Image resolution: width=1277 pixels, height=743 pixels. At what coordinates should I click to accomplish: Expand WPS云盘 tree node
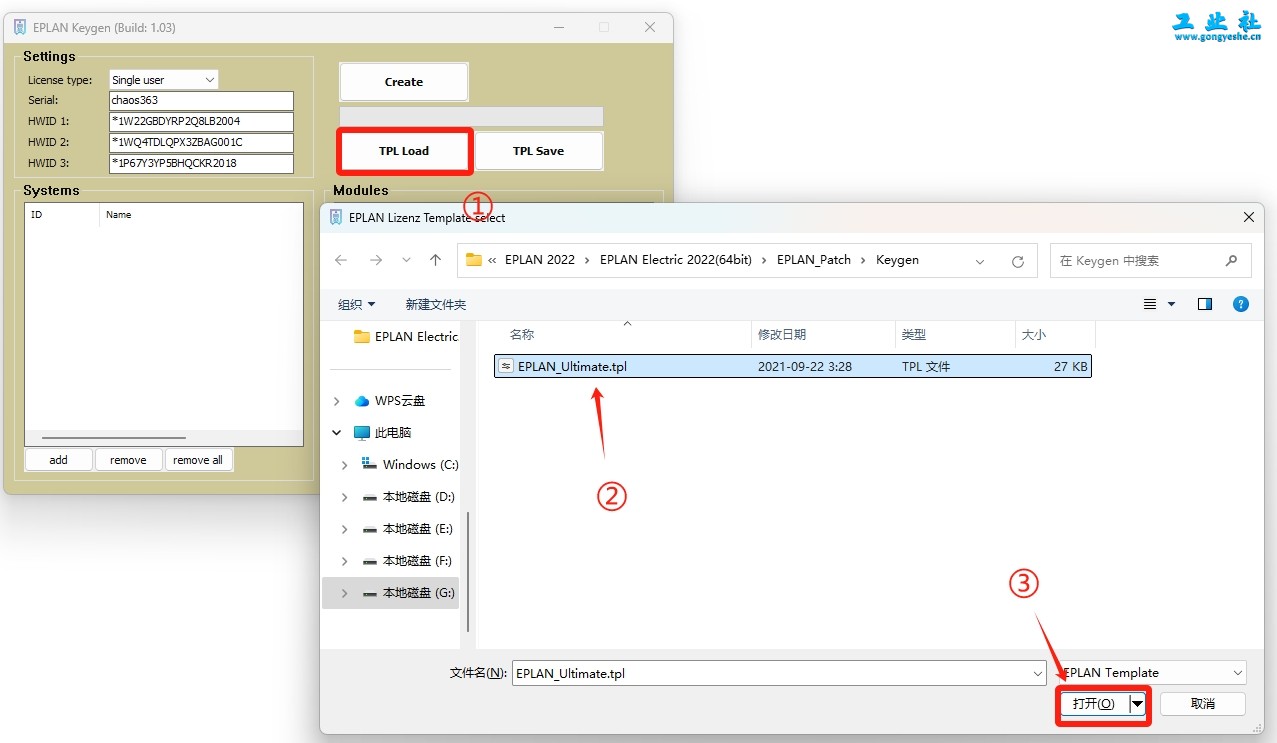tap(336, 401)
